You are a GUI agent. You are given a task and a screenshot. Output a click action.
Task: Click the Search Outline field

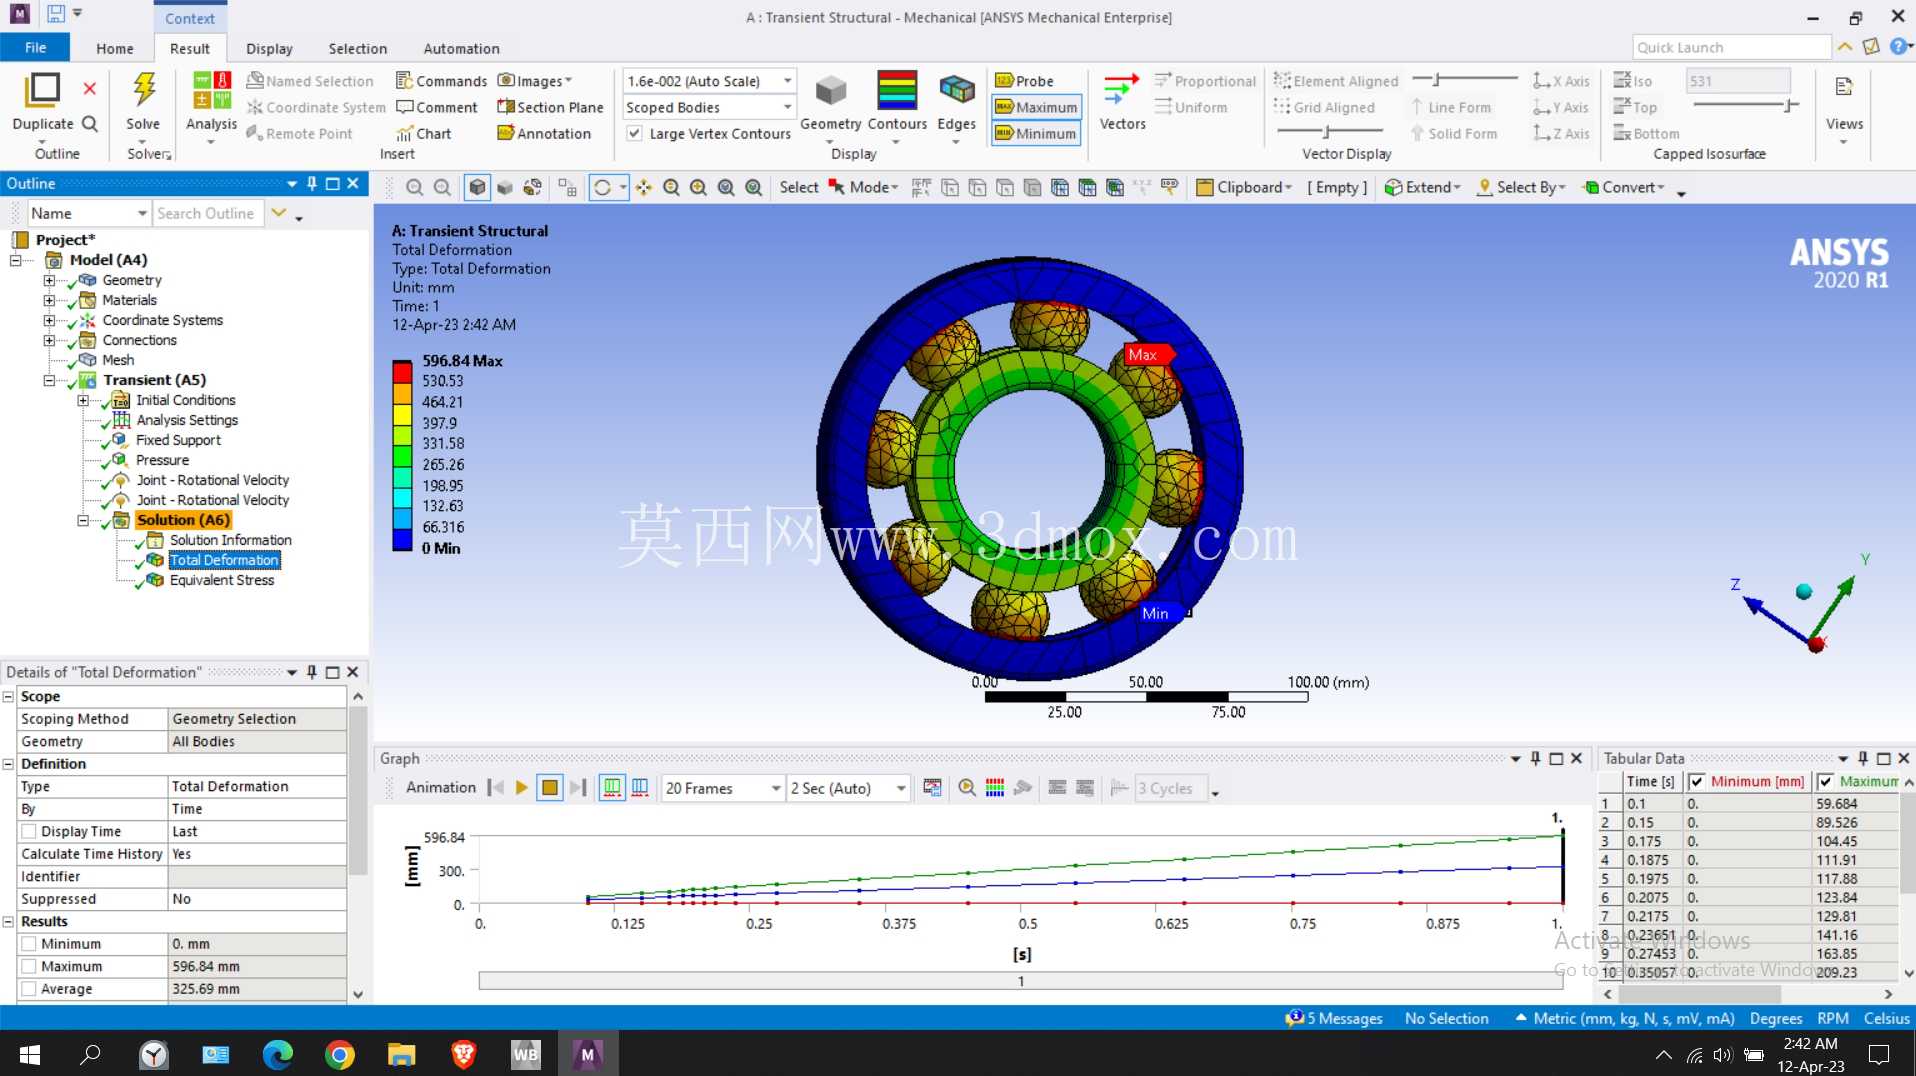coord(209,213)
